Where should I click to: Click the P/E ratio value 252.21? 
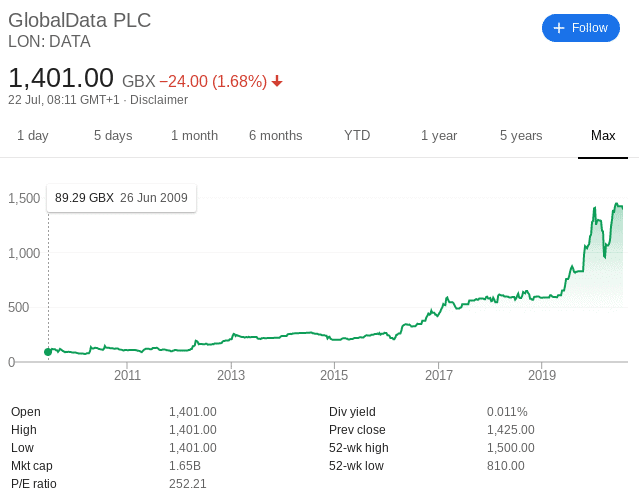(188, 484)
